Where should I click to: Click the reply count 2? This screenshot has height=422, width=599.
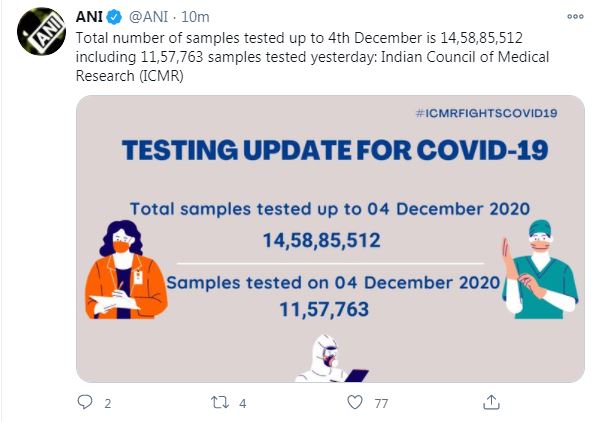tap(108, 403)
